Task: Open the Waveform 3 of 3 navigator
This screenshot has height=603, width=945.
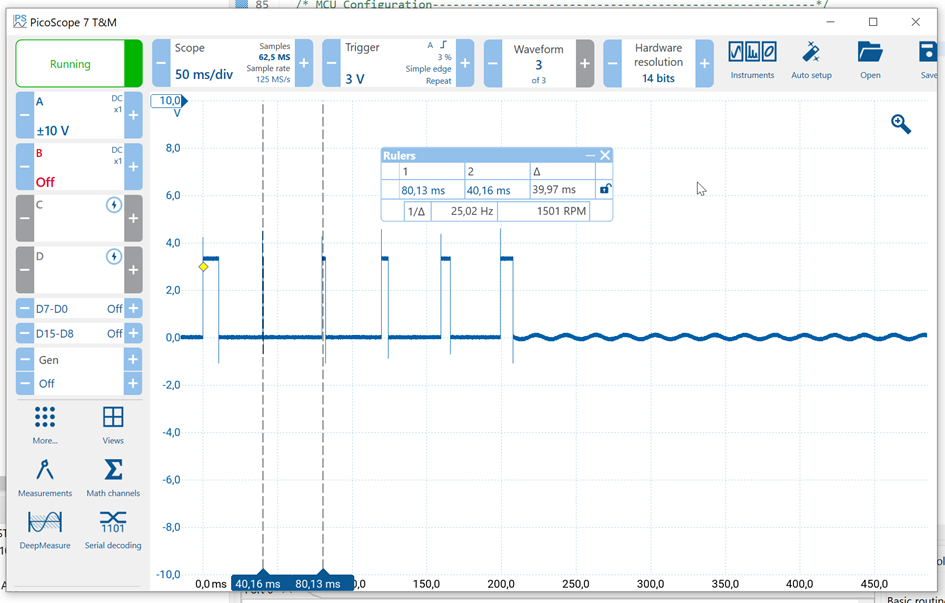Action: (x=539, y=63)
